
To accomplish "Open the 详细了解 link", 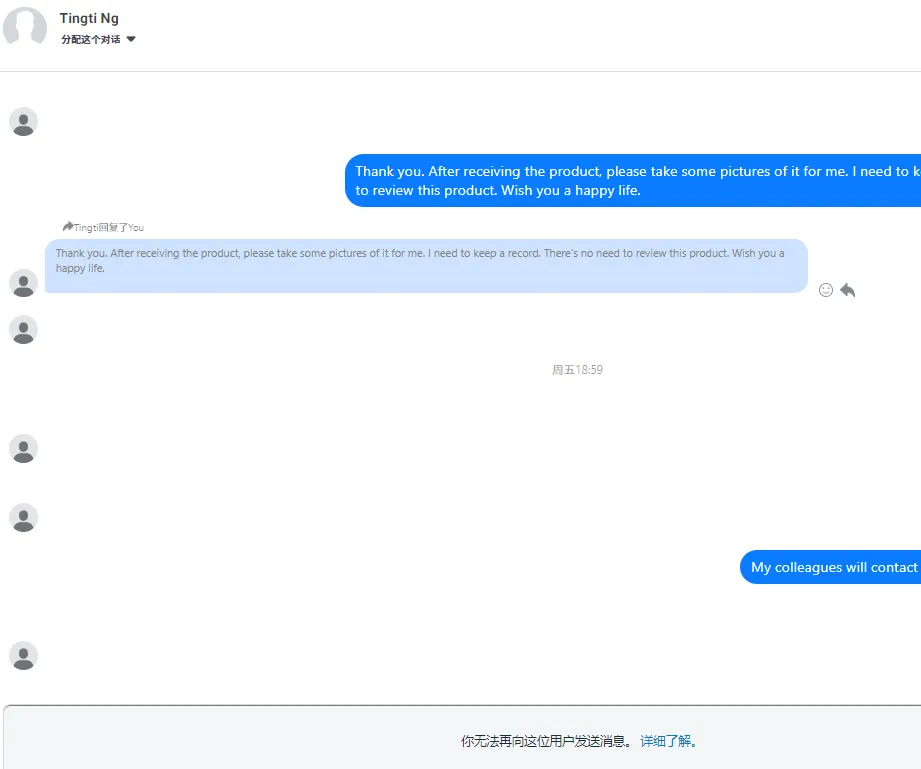I will pos(668,741).
